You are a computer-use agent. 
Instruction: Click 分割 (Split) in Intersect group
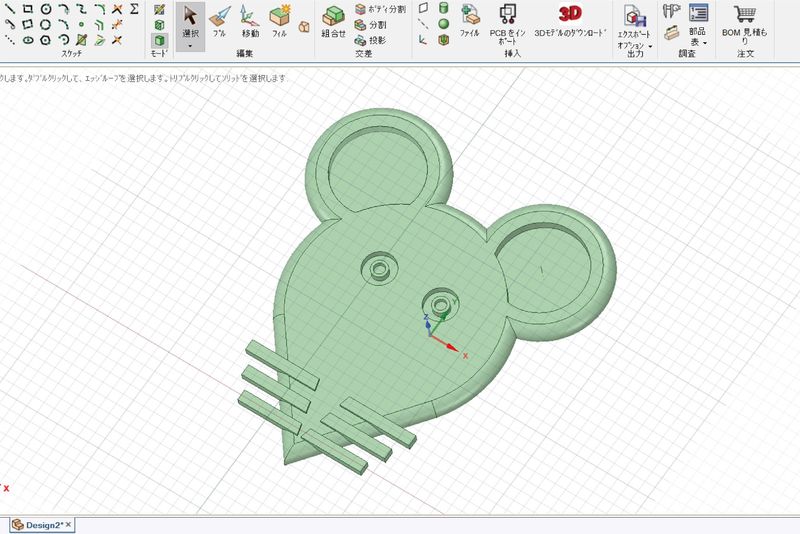(x=371, y=24)
